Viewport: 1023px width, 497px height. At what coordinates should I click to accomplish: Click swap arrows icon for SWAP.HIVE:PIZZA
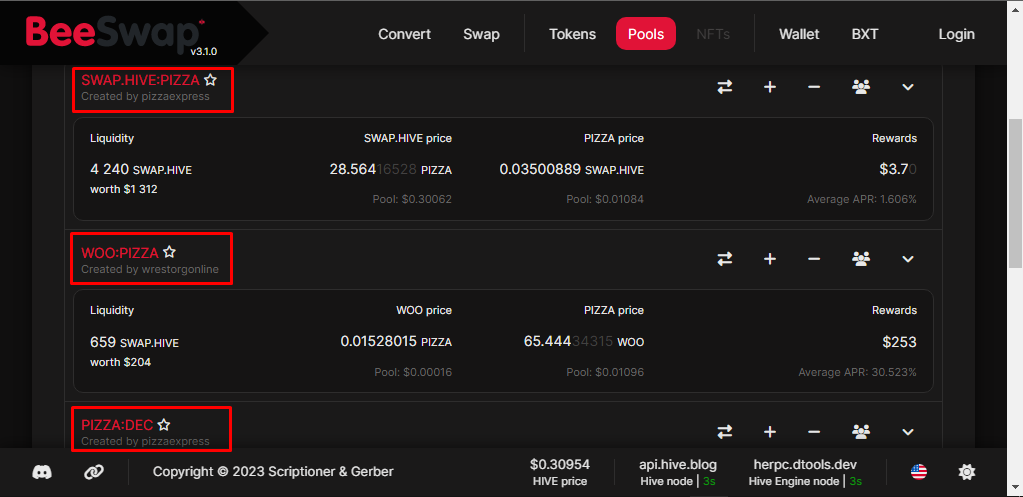725,87
